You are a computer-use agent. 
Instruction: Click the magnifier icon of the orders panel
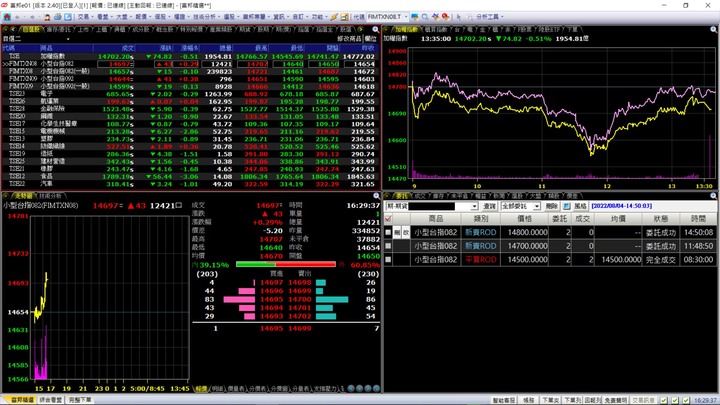[714, 196]
